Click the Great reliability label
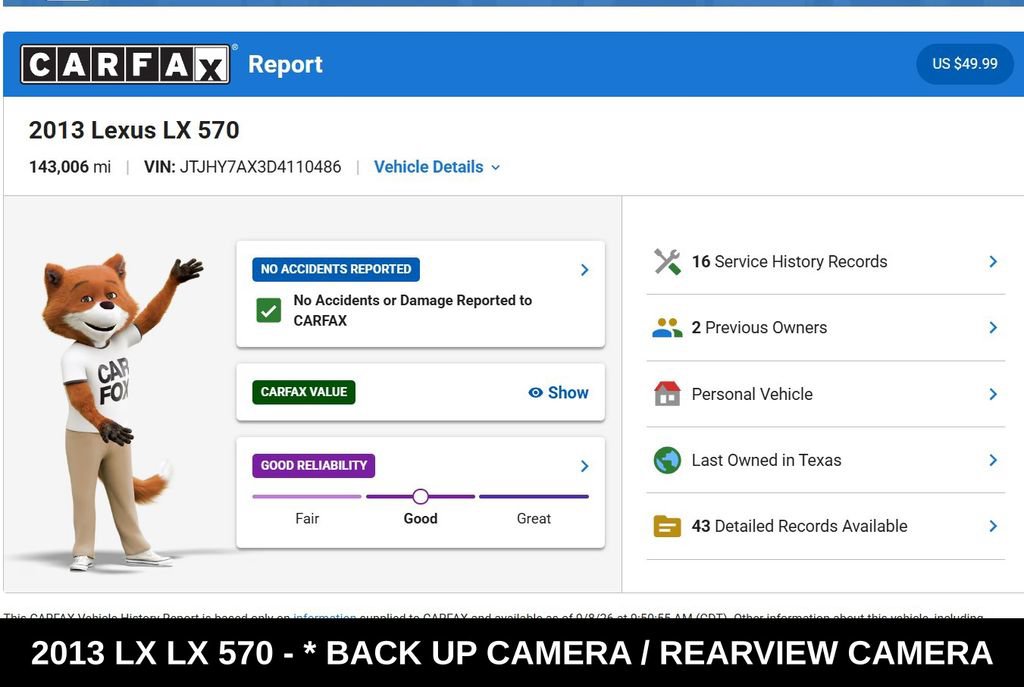 coord(534,519)
